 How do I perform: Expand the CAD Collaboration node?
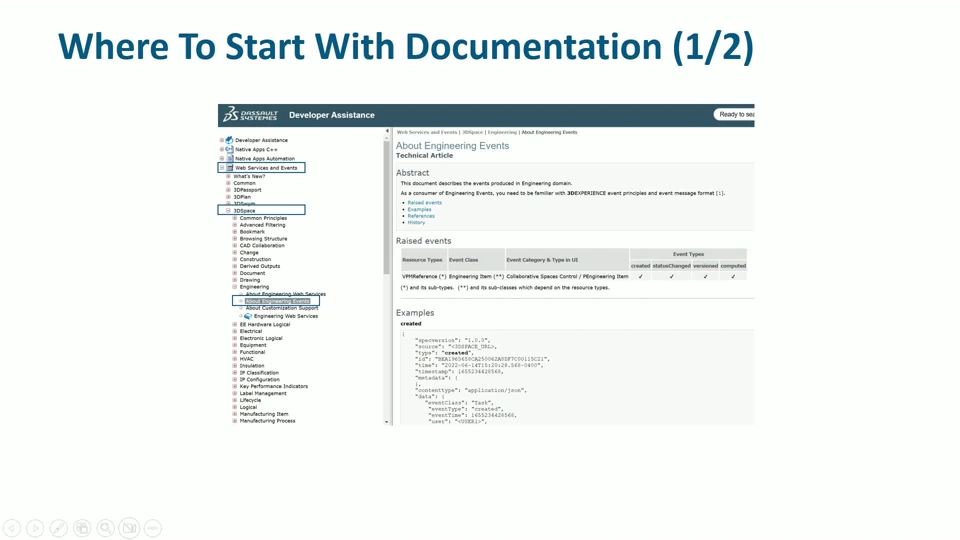[234, 246]
